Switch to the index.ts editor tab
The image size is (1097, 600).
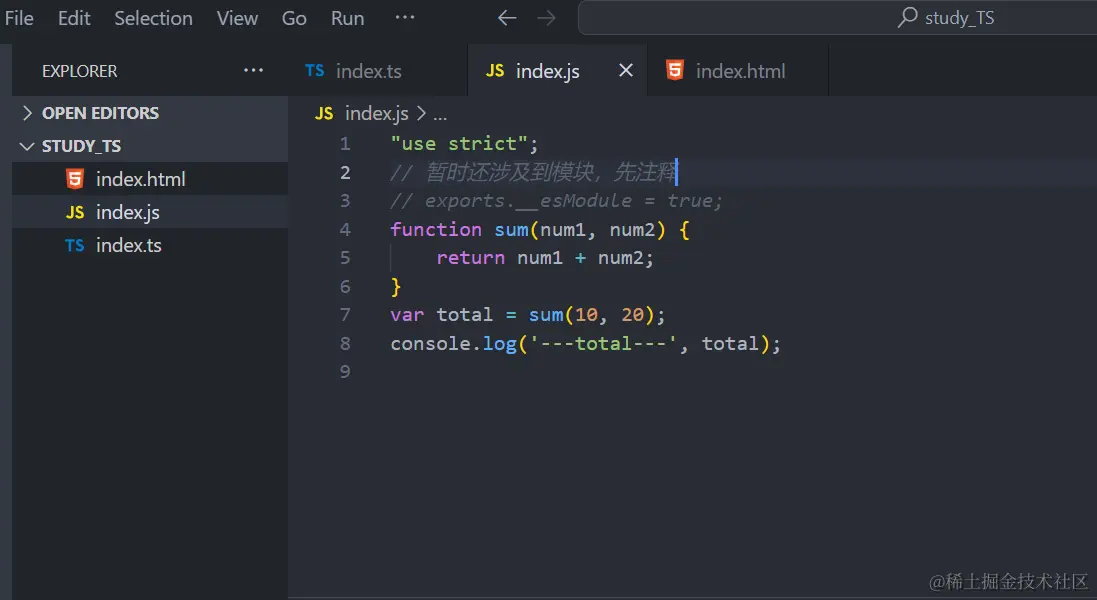[x=378, y=71]
